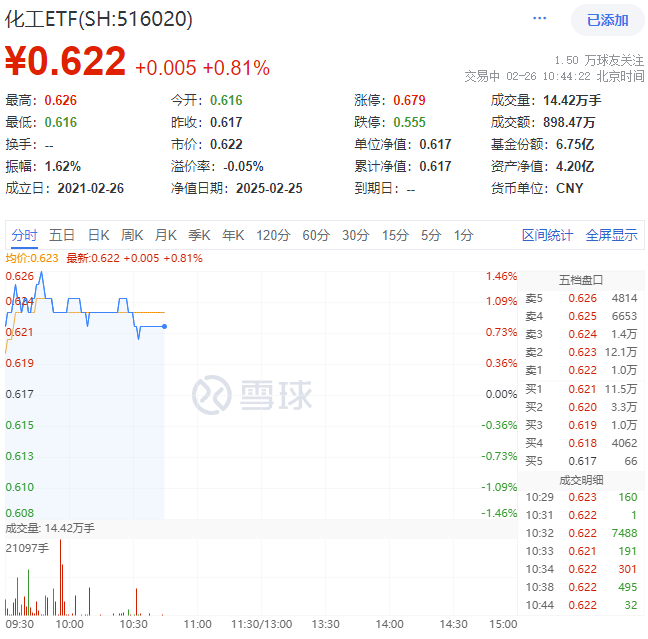The width and height of the screenshot is (648, 639).
Task: Select the 分时 chart tab
Action: tap(25, 235)
